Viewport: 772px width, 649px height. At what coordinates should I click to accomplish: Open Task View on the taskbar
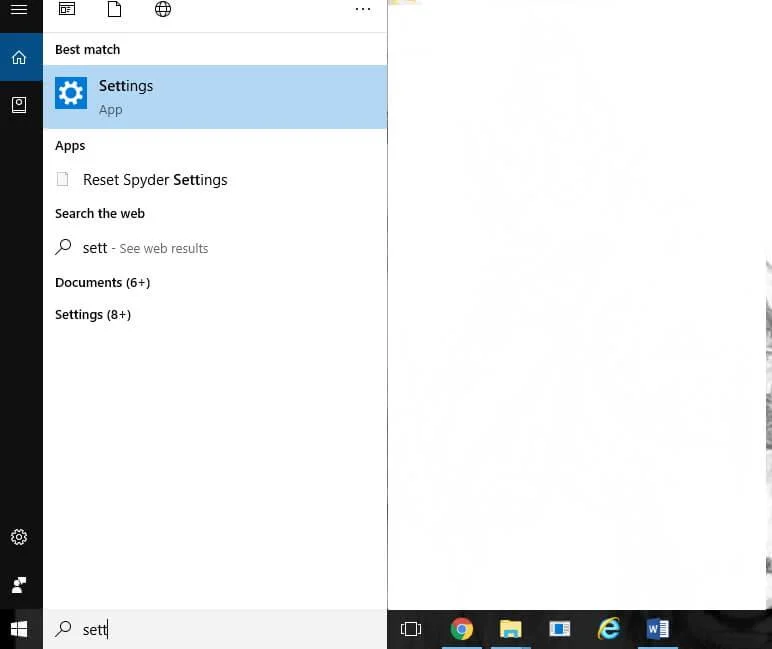pyautogui.click(x=411, y=629)
